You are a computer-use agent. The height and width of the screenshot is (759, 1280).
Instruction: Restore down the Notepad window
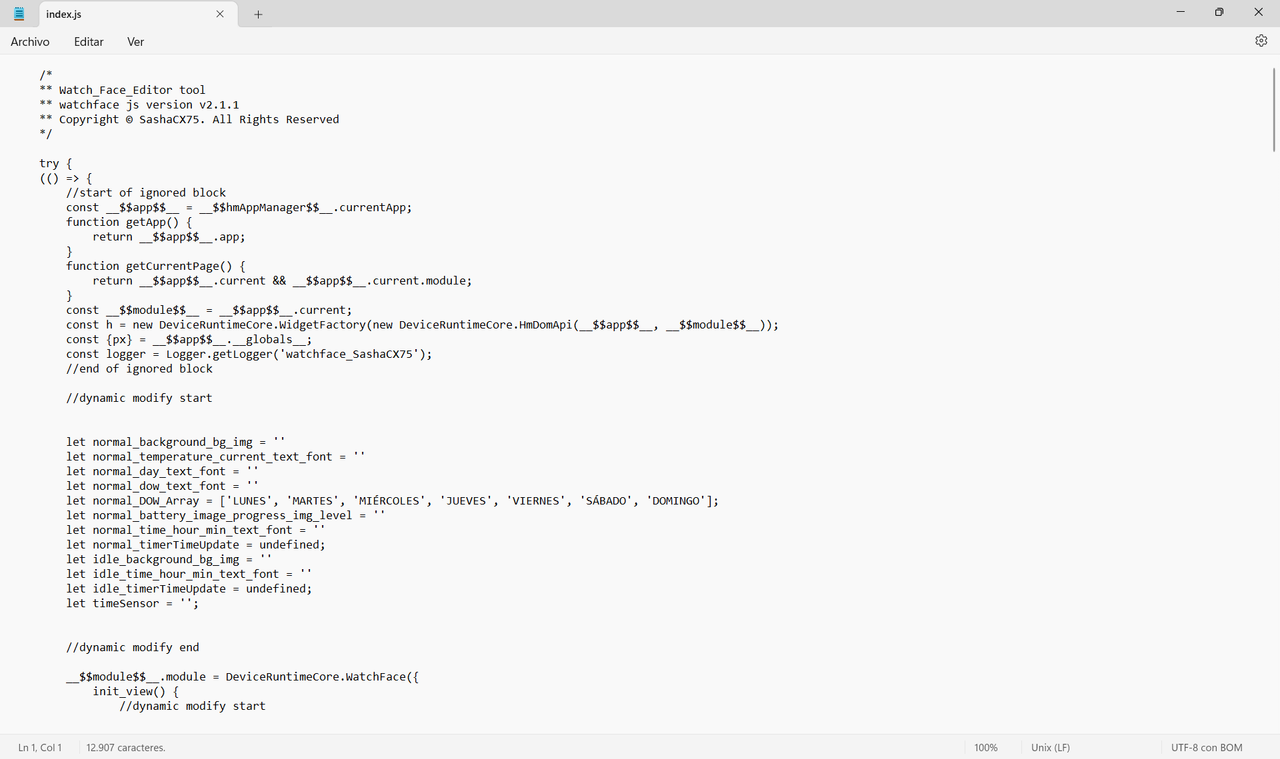1219,13
